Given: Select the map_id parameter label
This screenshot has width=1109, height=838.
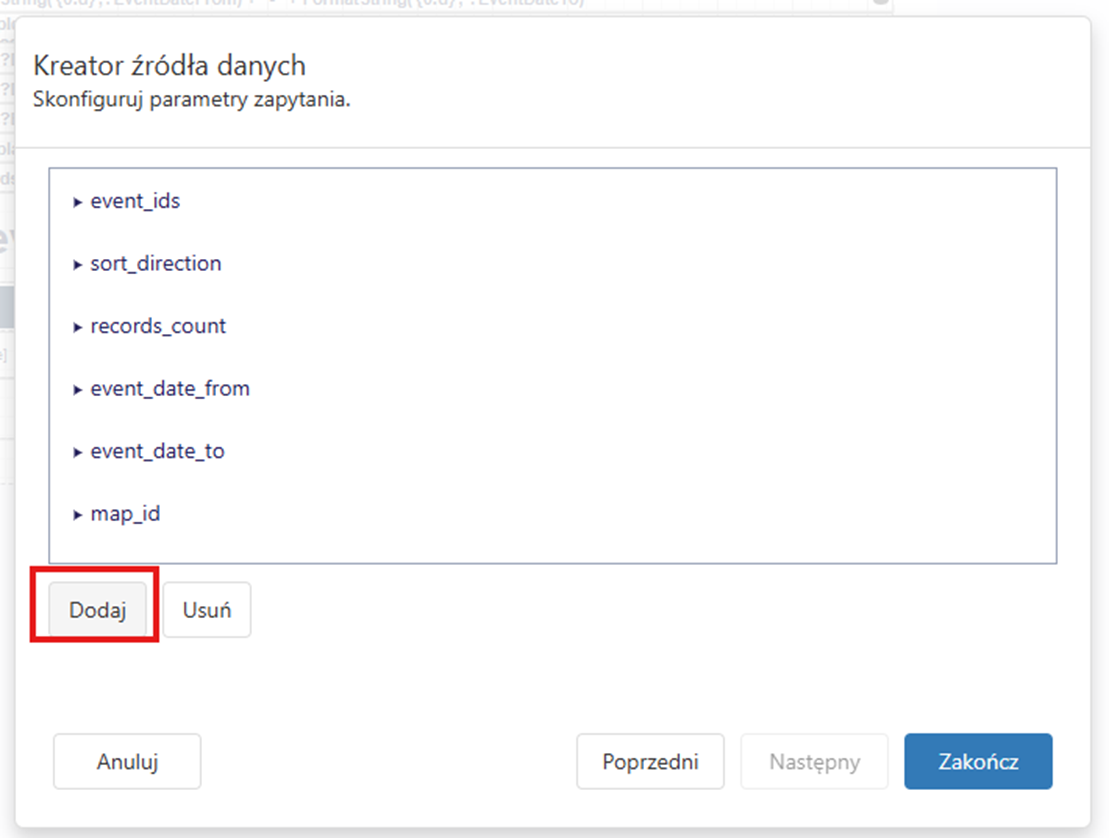Looking at the screenshot, I should pos(125,515).
